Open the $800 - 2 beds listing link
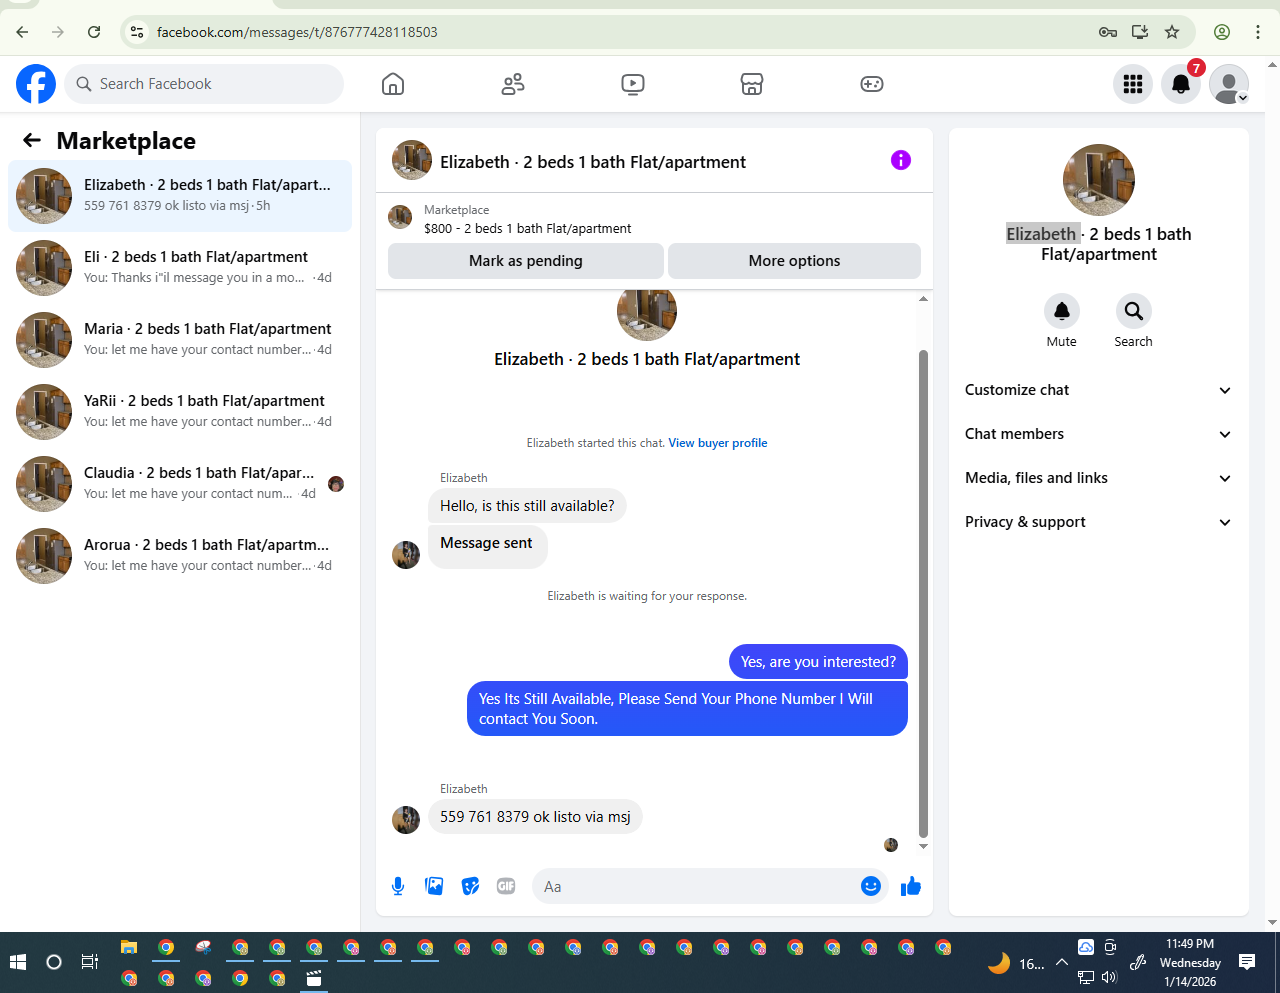The width and height of the screenshot is (1280, 993). tap(528, 229)
